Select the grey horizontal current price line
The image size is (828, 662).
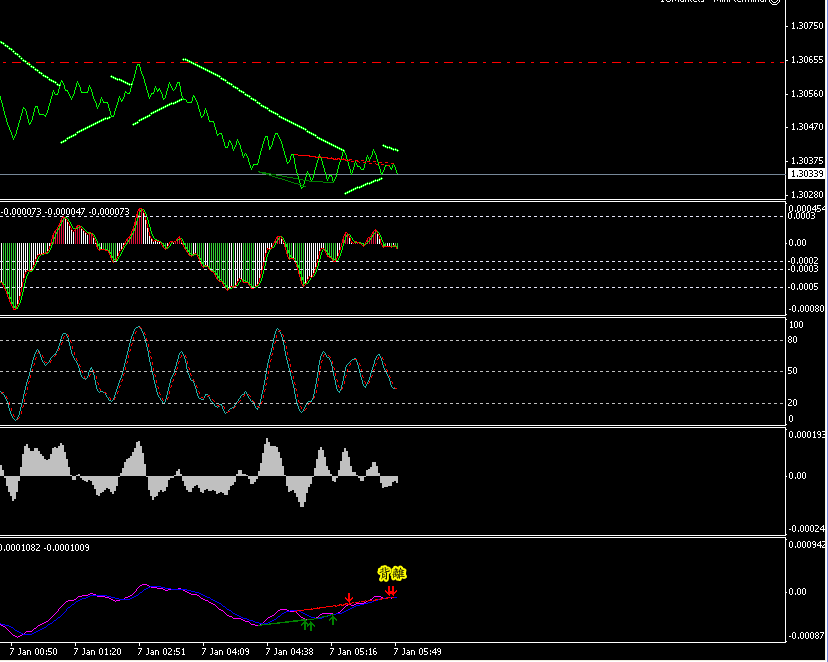tap(393, 174)
